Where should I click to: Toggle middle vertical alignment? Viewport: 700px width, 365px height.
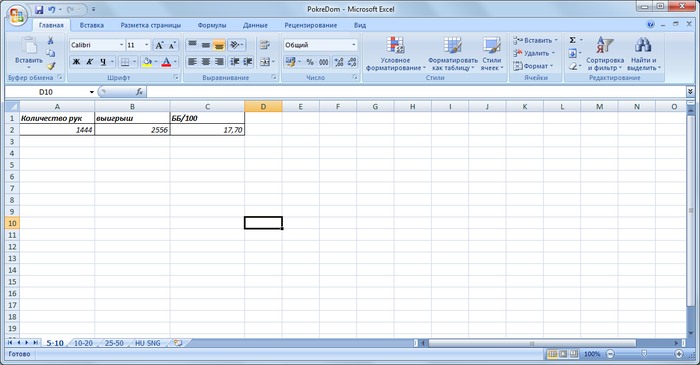(x=206, y=45)
